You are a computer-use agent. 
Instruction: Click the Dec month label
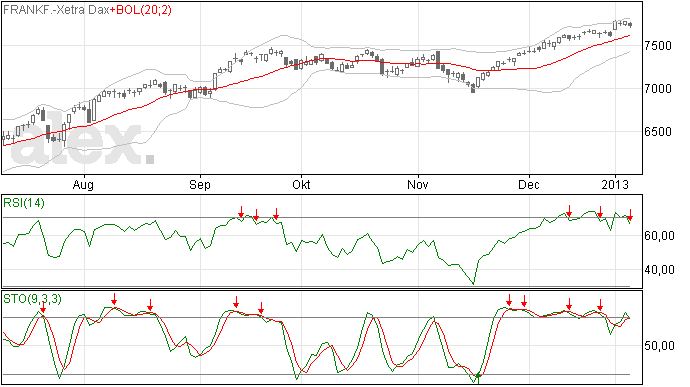point(529,184)
